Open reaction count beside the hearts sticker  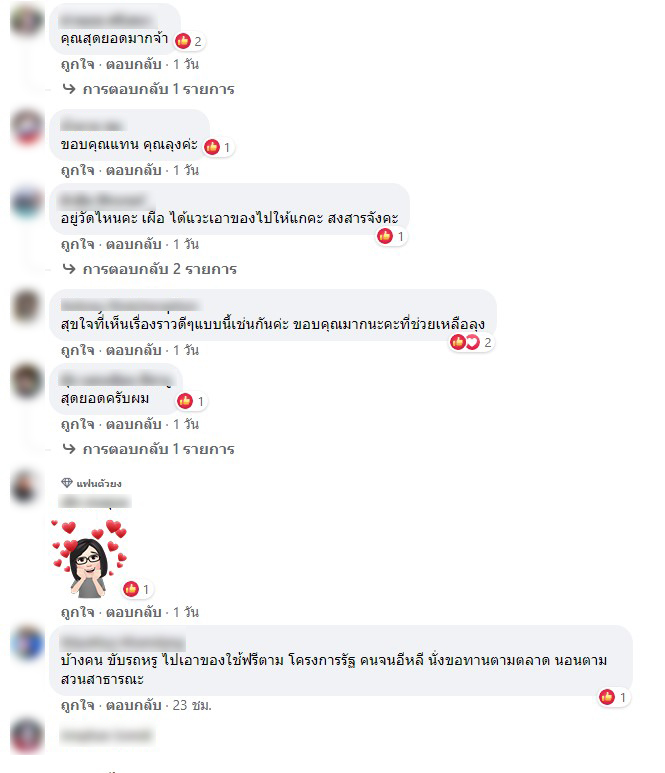point(137,589)
